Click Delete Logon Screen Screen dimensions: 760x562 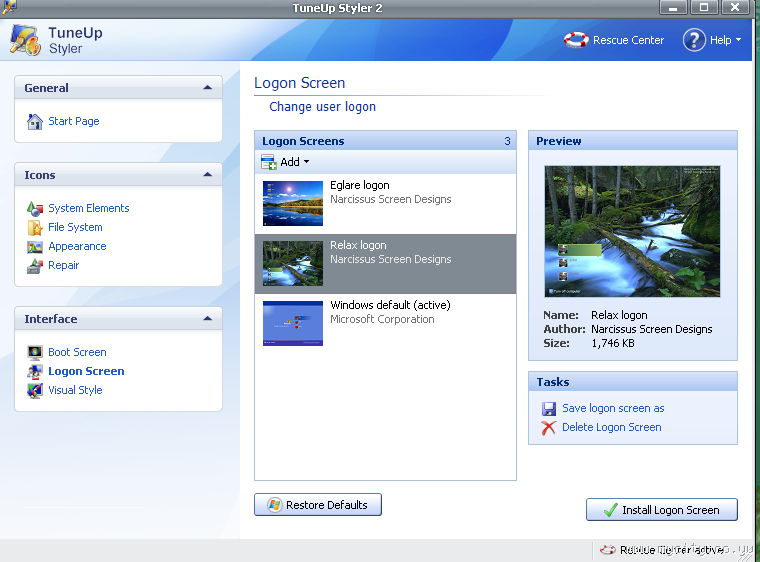click(x=612, y=427)
